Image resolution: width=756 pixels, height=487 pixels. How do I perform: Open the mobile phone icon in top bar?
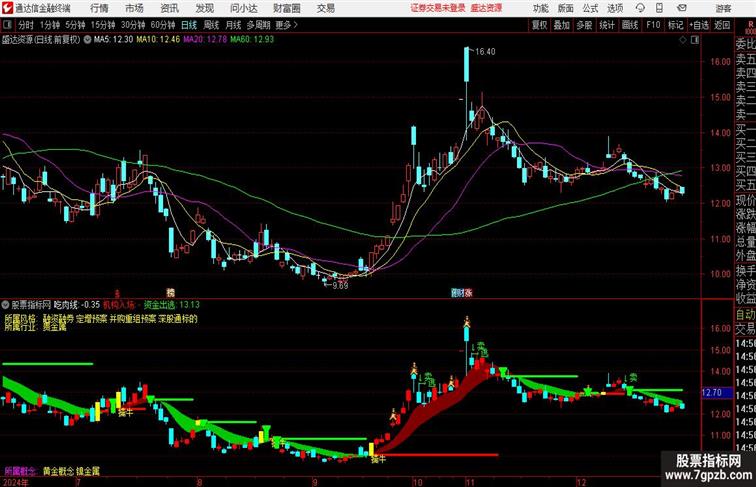[x=660, y=8]
